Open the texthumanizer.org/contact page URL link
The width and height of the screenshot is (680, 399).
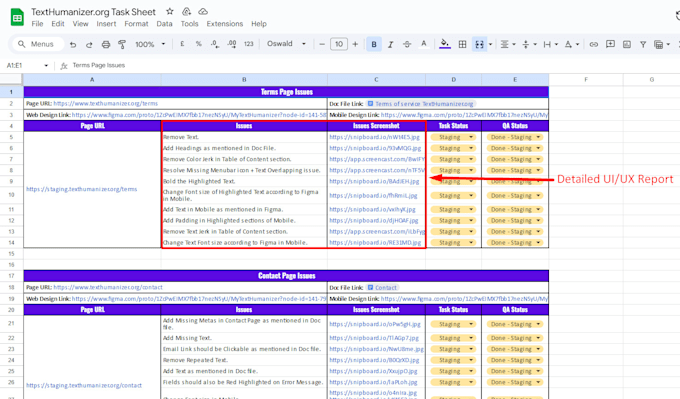(108, 287)
